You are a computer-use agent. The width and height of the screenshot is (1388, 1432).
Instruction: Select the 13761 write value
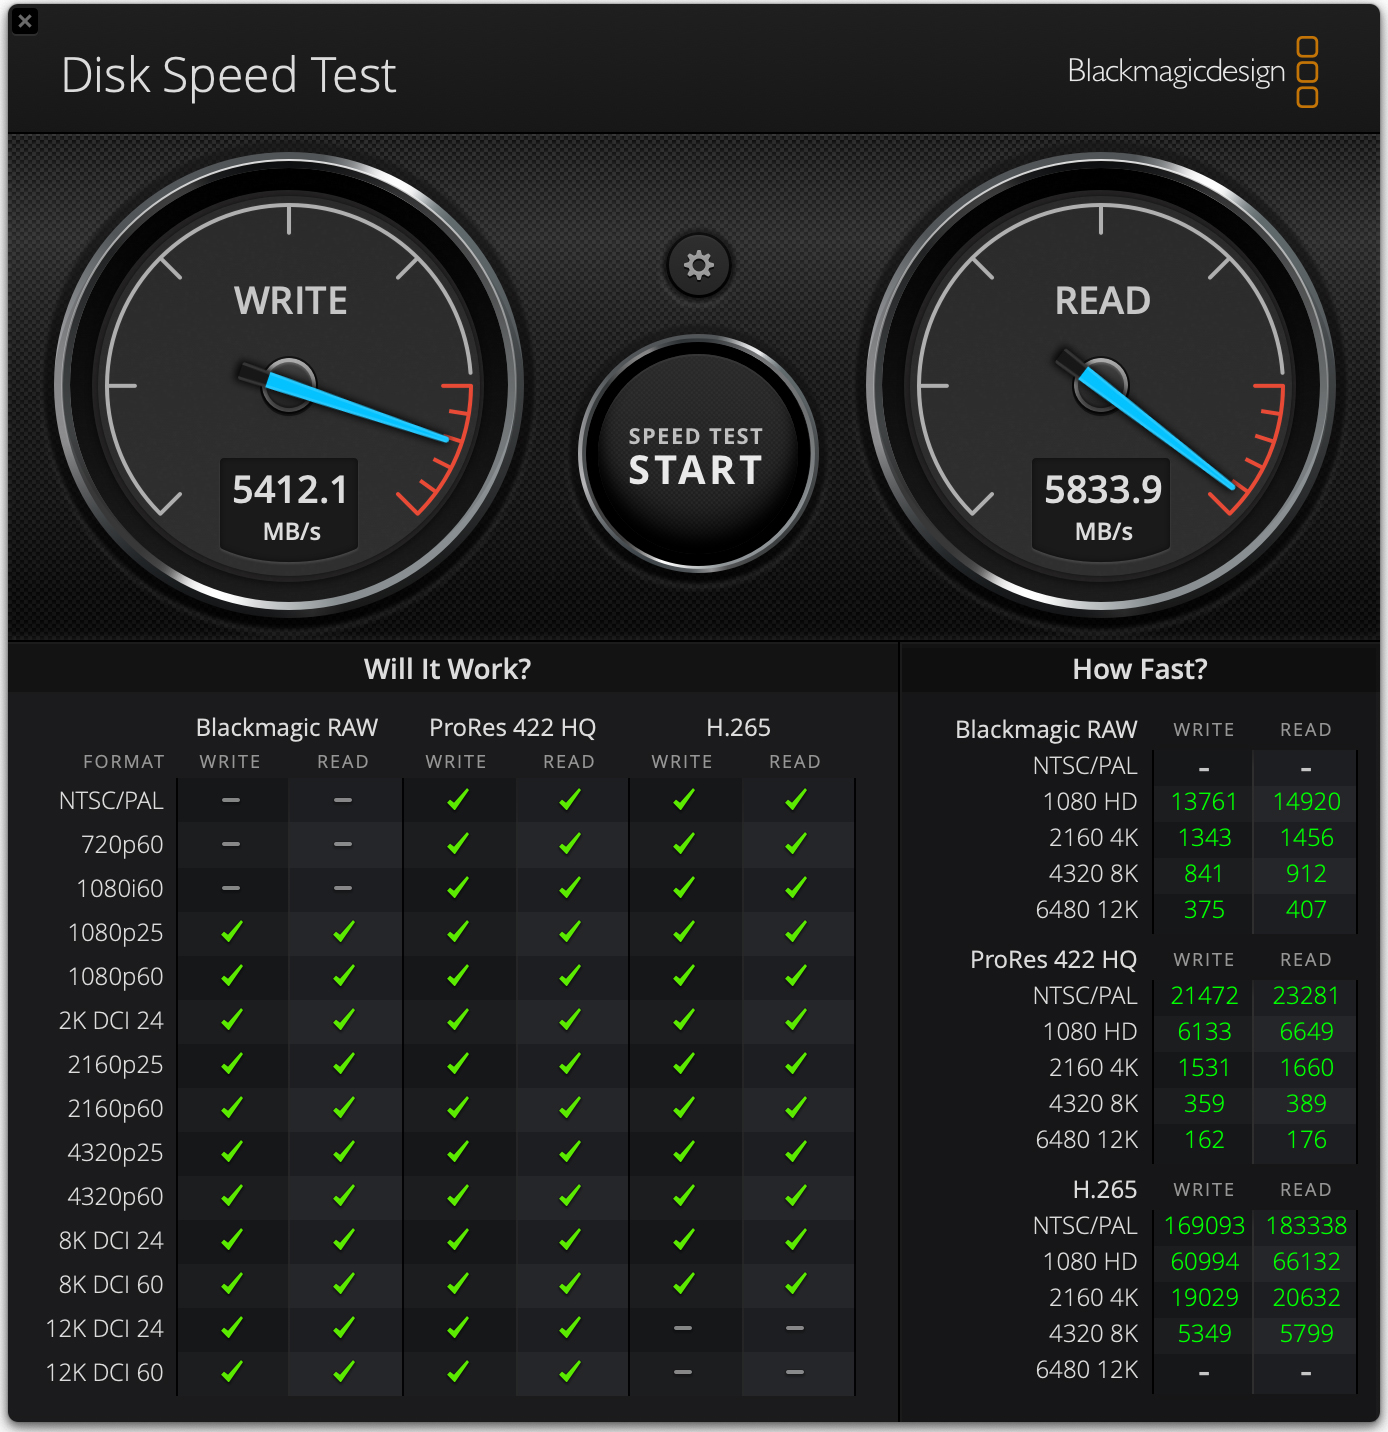coord(1204,802)
